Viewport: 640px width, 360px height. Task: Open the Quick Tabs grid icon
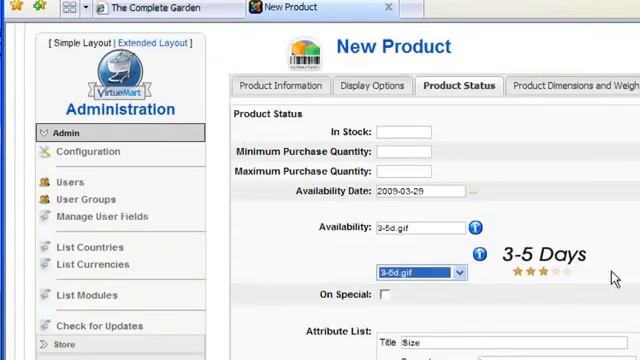[x=69, y=7]
